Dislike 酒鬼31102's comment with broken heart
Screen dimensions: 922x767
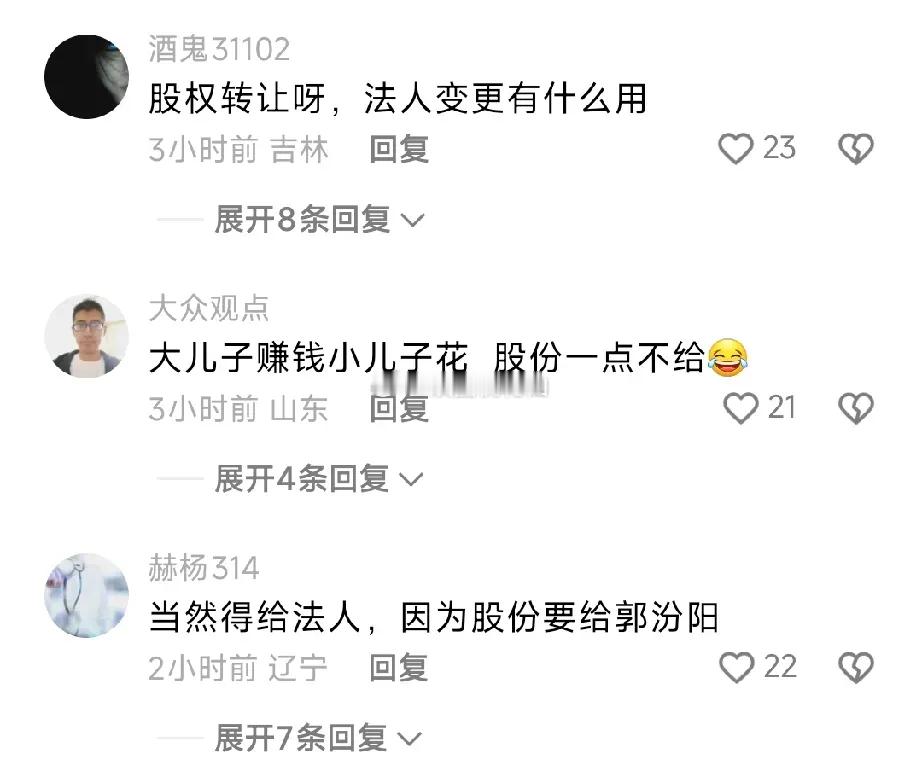point(856,149)
